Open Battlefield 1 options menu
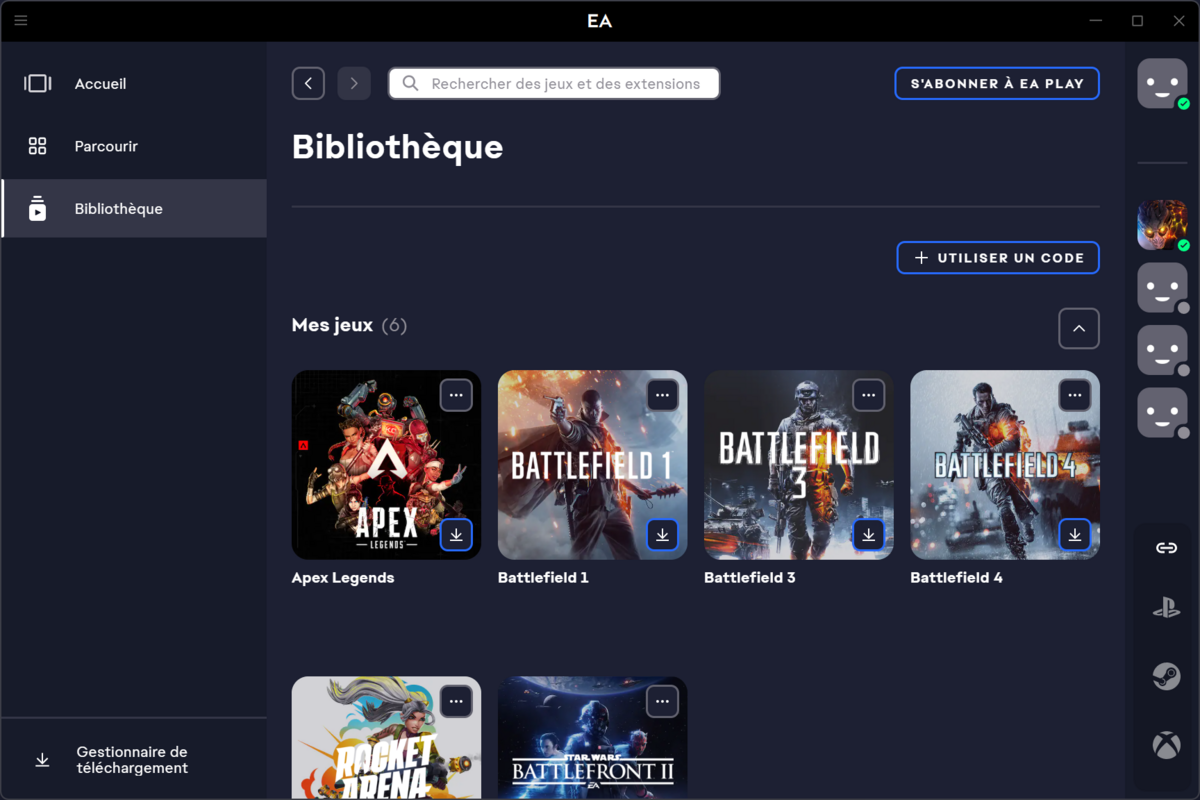Image resolution: width=1200 pixels, height=800 pixels. tap(662, 395)
